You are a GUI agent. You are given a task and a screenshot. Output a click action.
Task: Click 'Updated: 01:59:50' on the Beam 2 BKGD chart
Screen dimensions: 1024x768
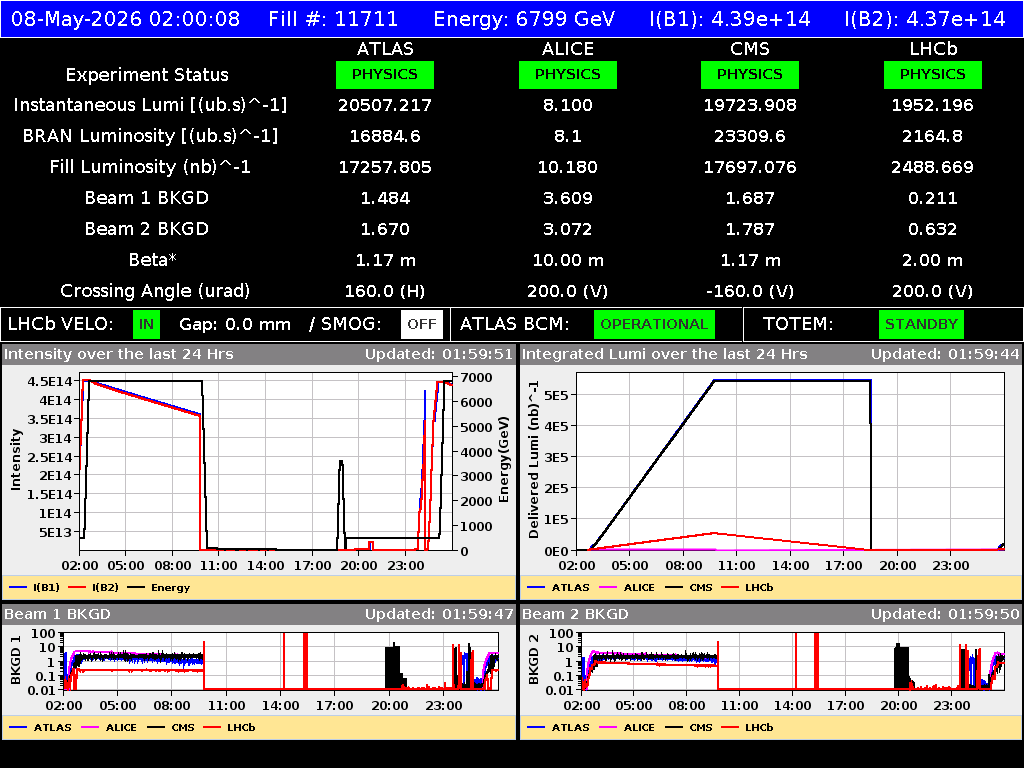coord(945,614)
